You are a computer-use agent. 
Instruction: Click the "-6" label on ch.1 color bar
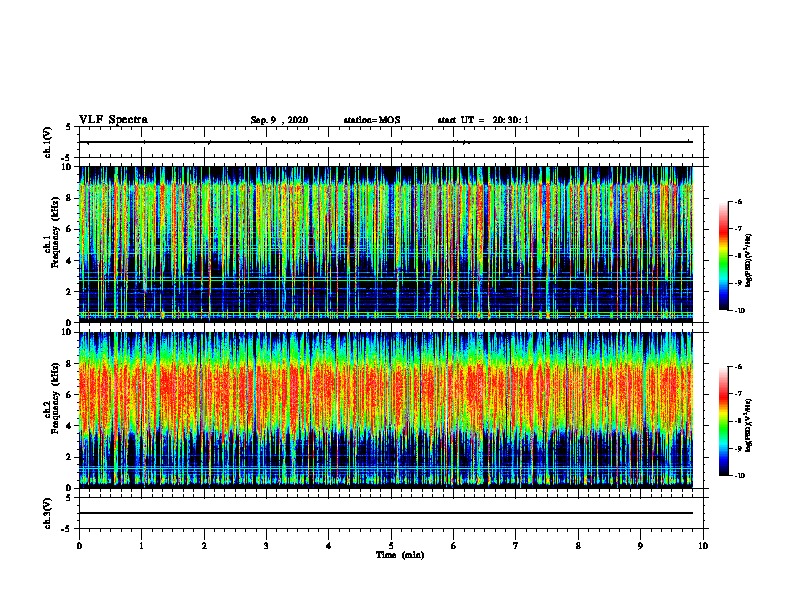[x=738, y=201]
